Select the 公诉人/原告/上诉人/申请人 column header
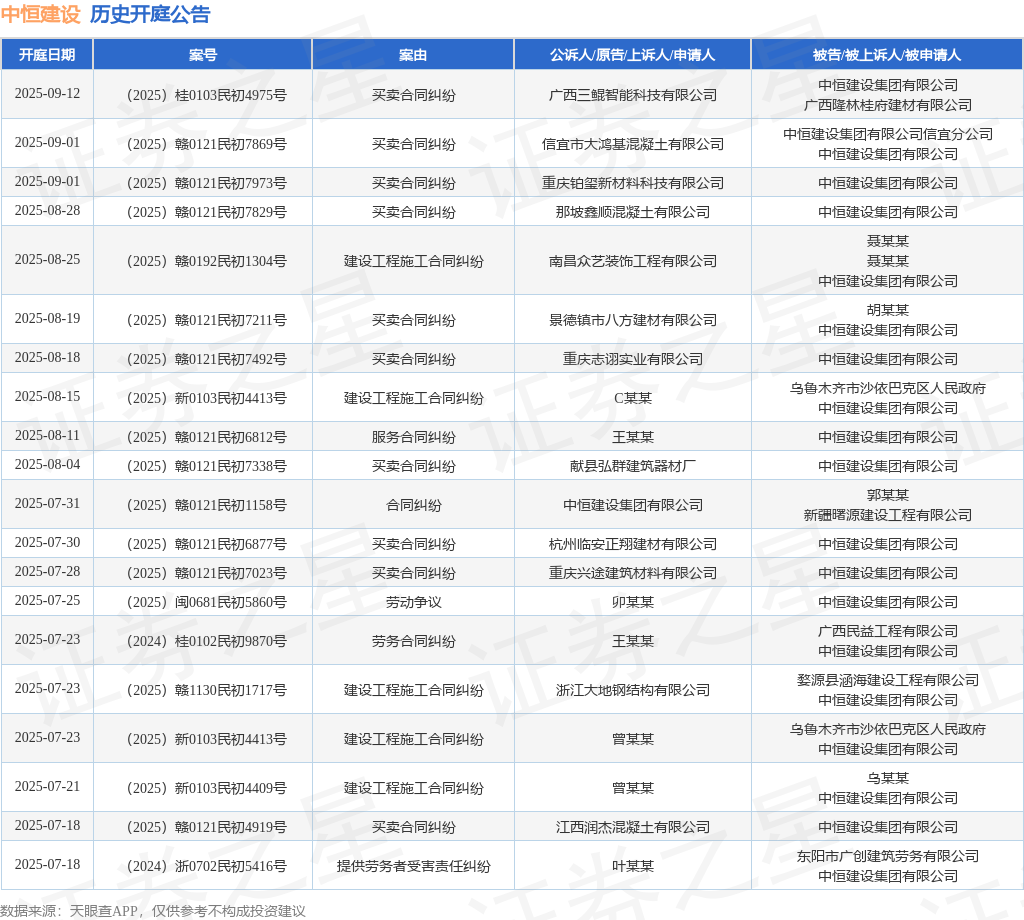The height and width of the screenshot is (920, 1024). (x=633, y=55)
